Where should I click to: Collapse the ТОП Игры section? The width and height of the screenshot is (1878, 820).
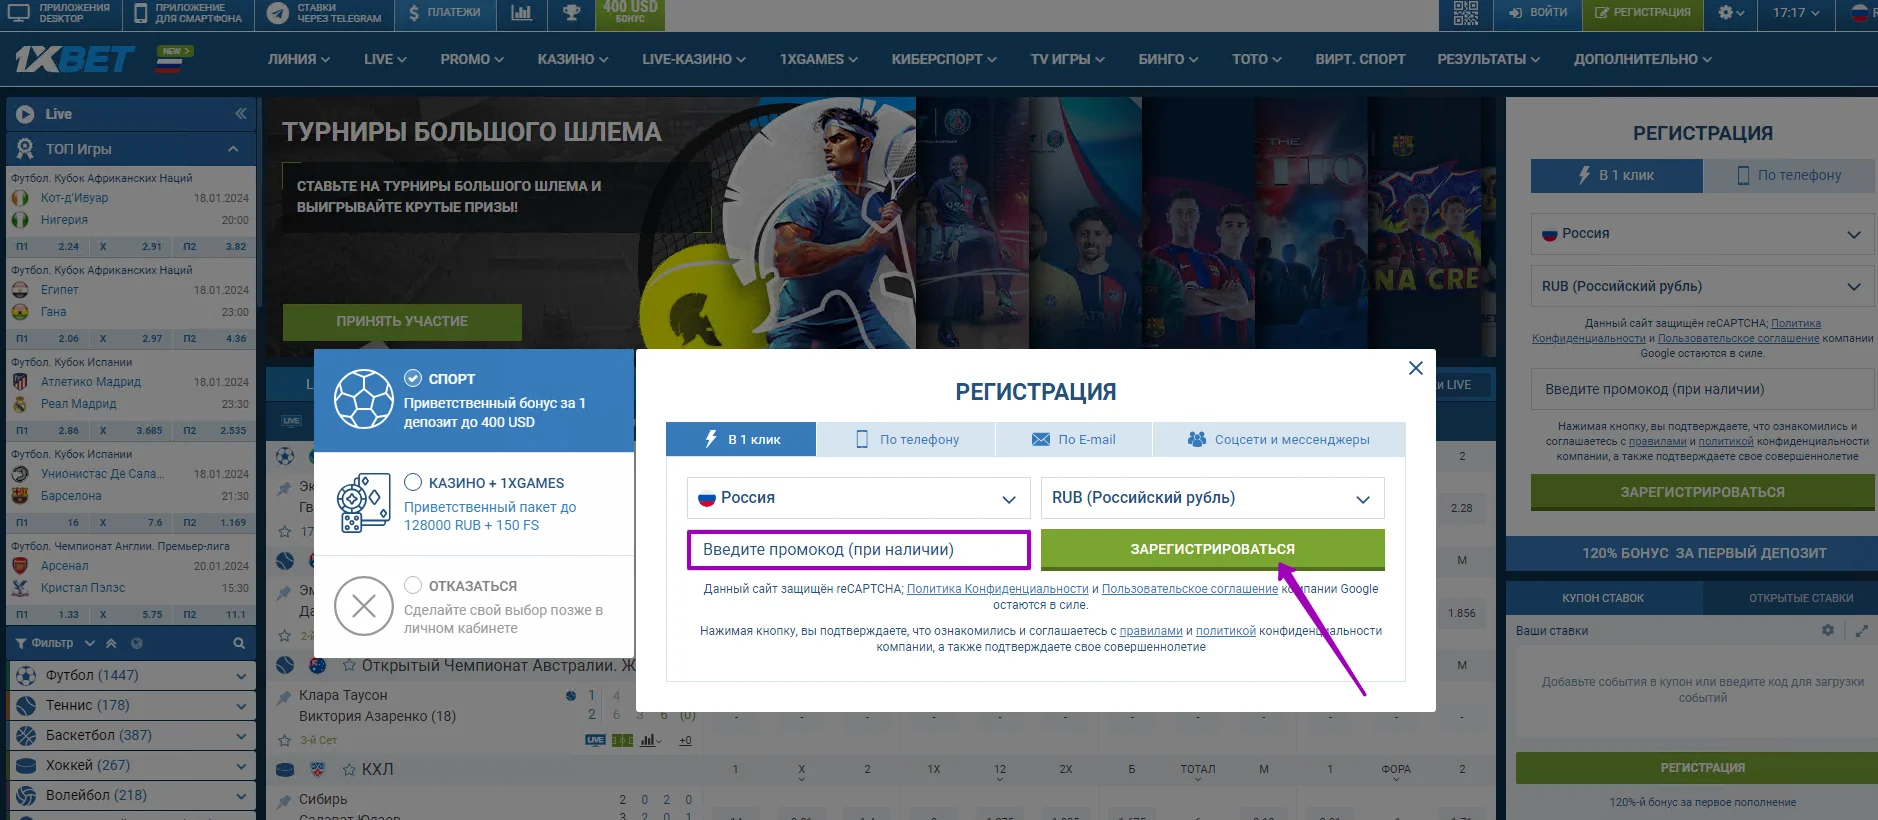(x=233, y=149)
